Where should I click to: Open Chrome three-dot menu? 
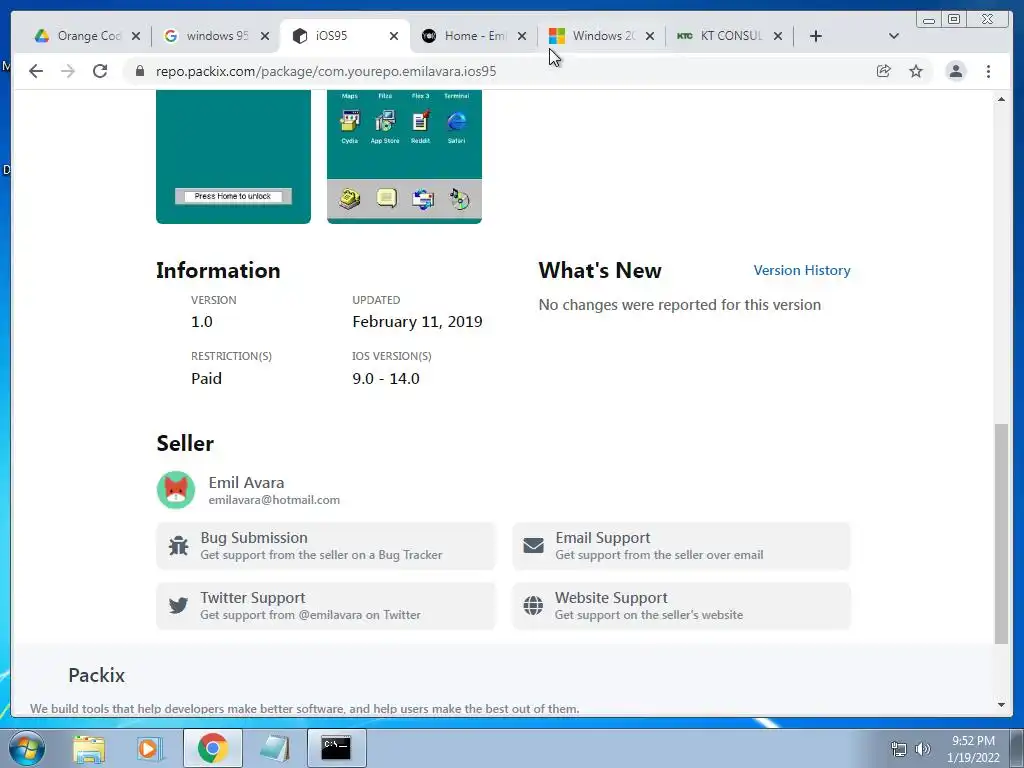tap(989, 71)
